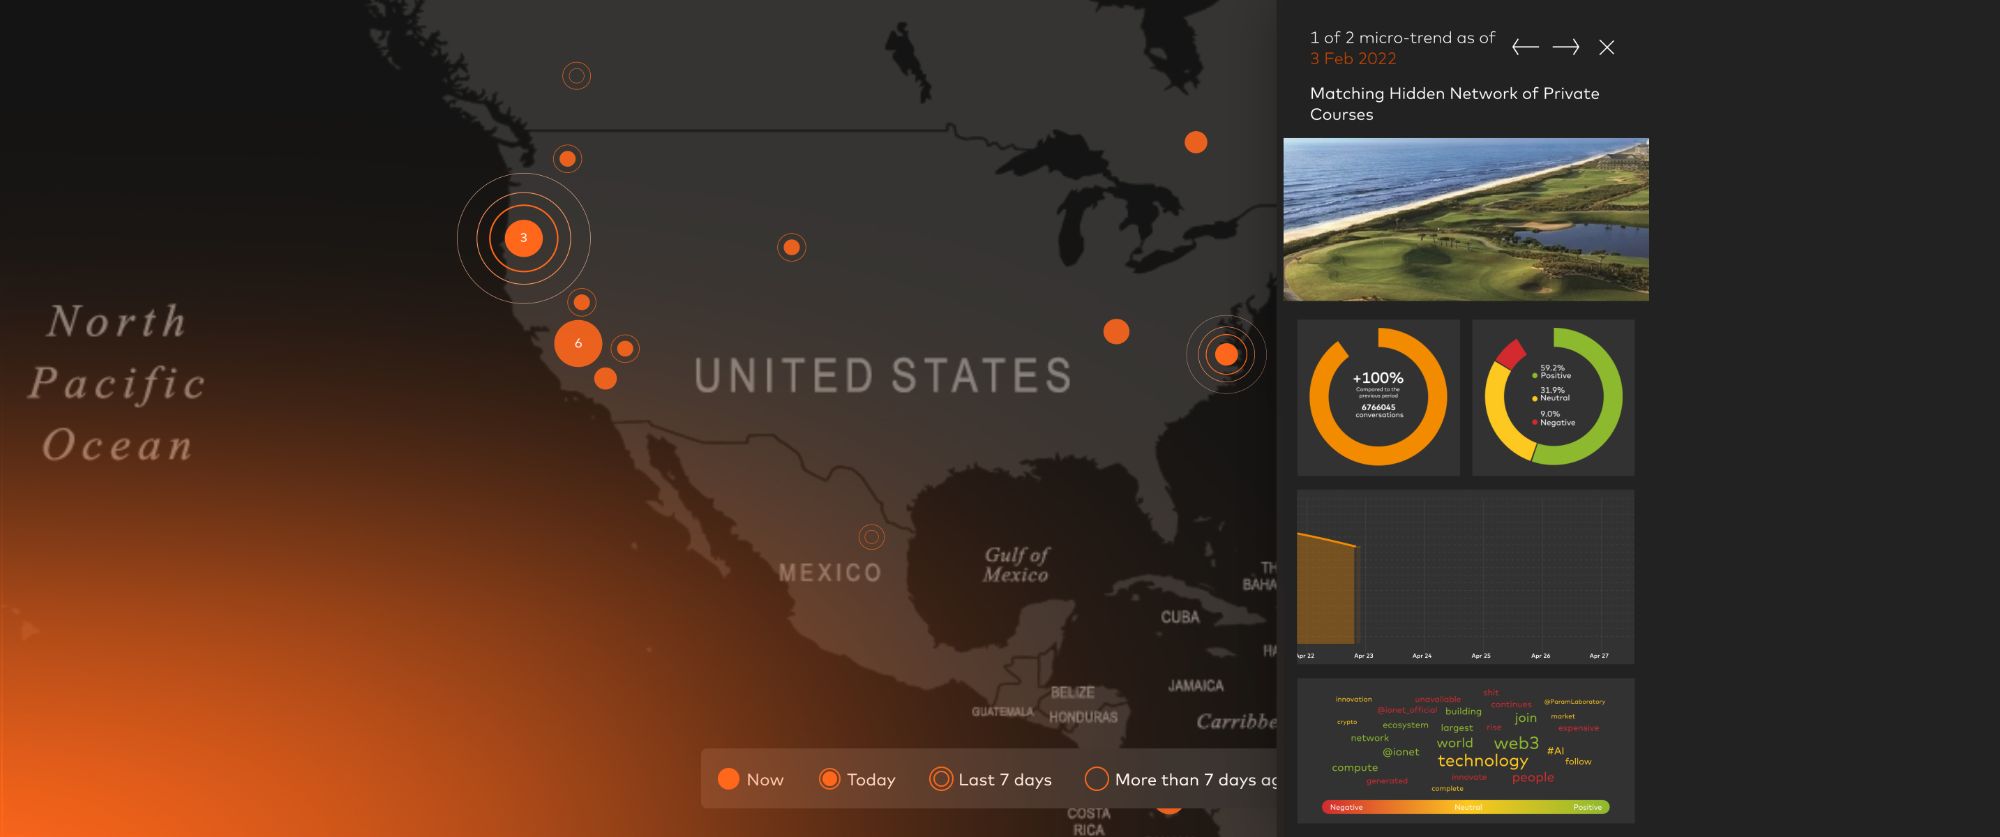This screenshot has width=2000, height=837.
Task: Click the map cluster marker labeled 6
Action: (x=578, y=343)
